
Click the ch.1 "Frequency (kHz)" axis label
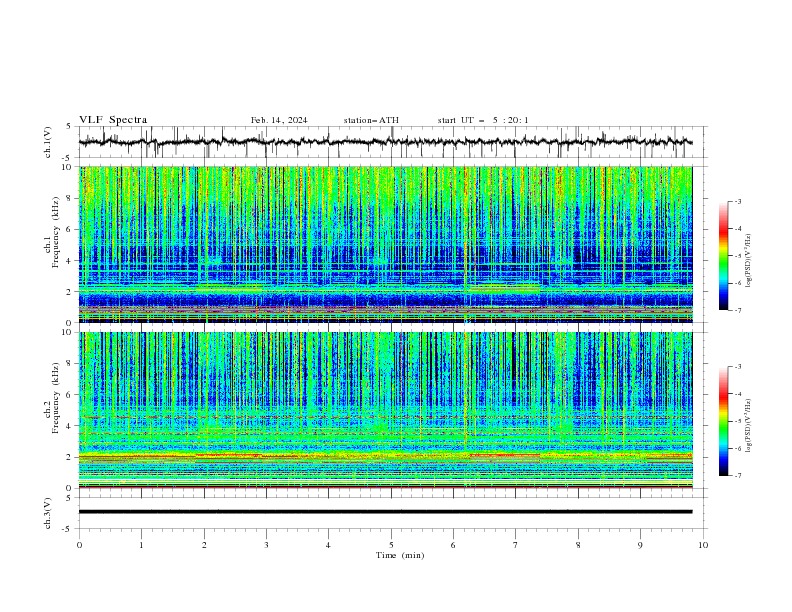(56, 232)
